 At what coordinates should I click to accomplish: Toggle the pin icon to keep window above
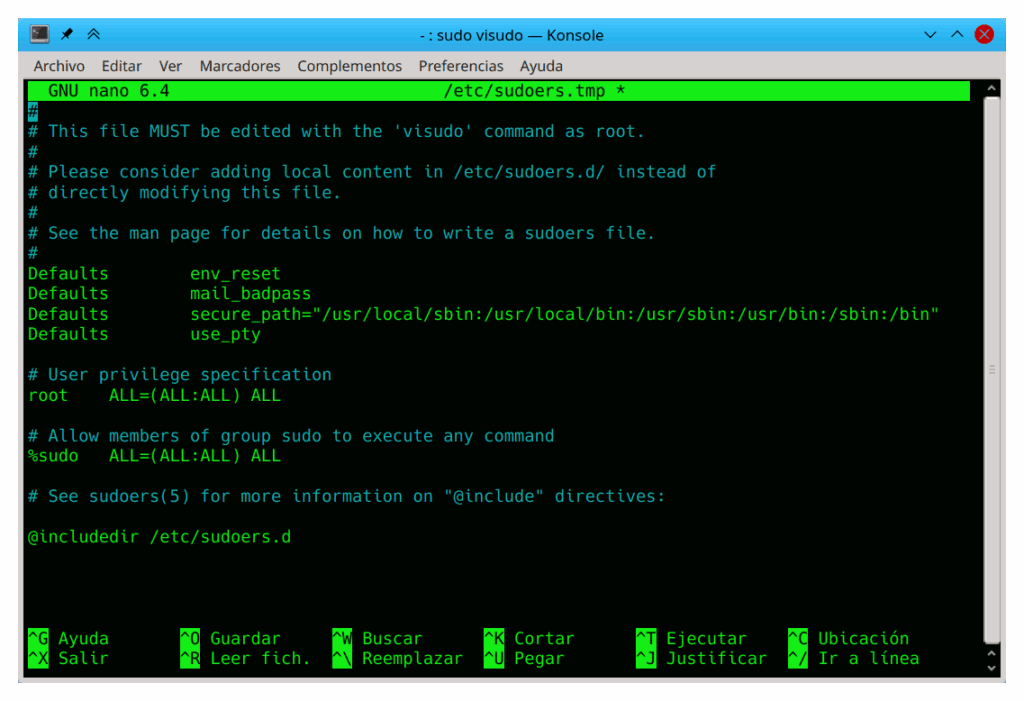click(67, 33)
